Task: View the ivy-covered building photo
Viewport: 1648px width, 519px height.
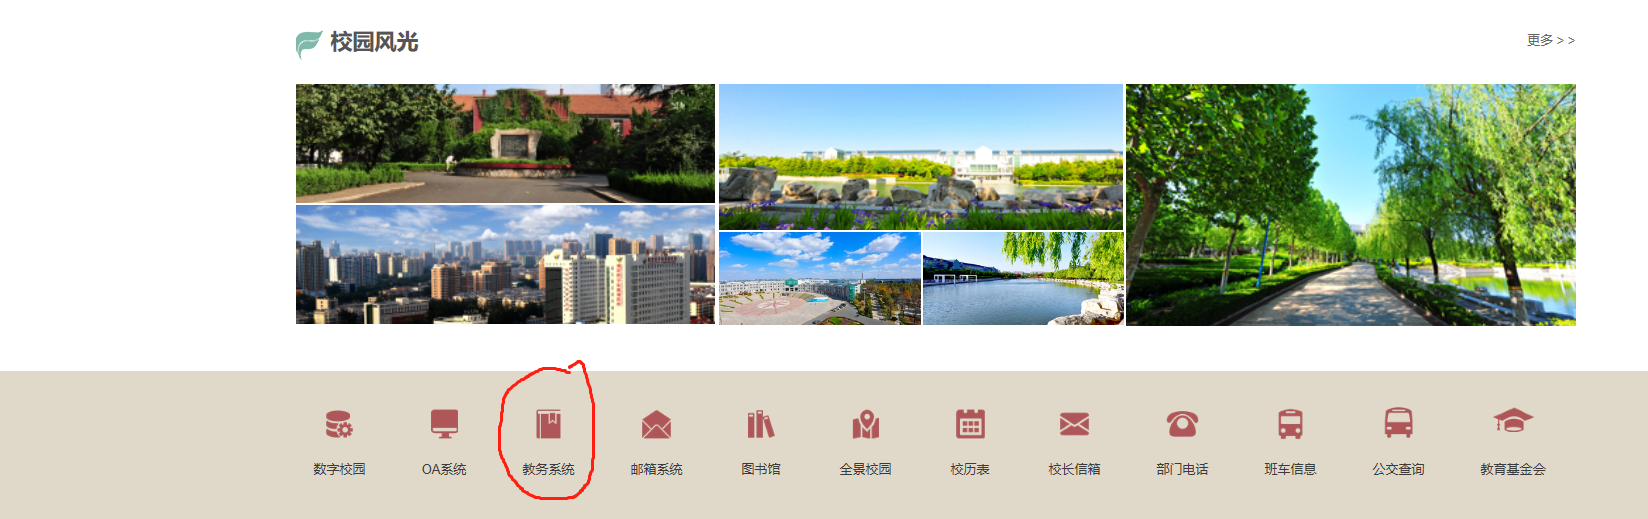Action: coord(505,143)
